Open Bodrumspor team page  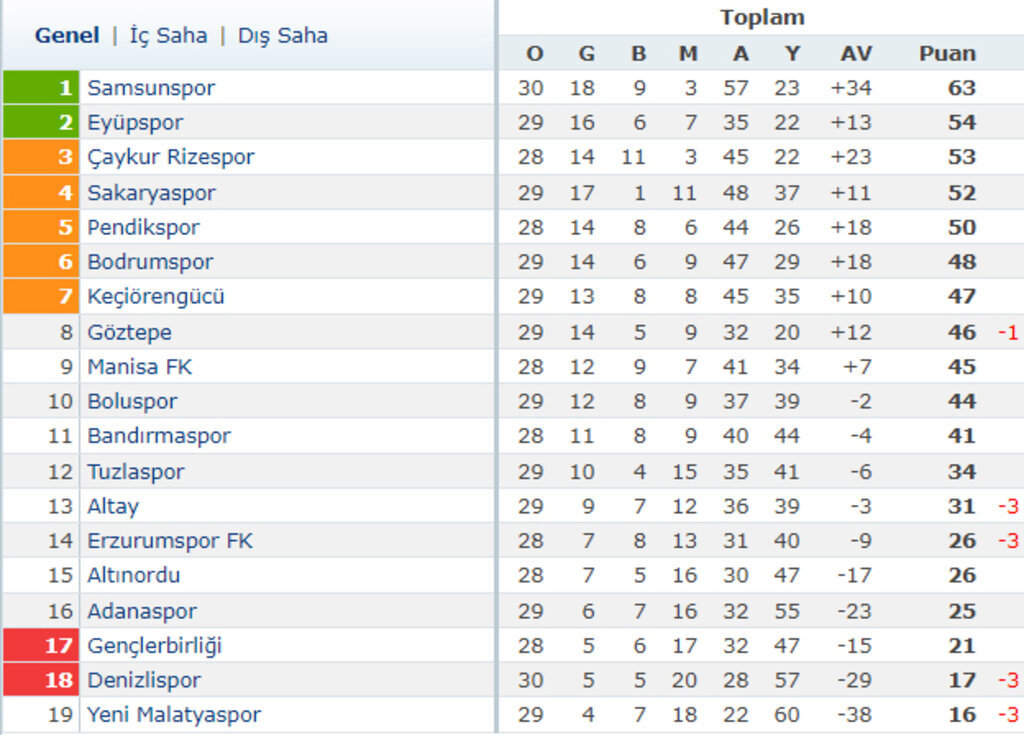tap(150, 262)
